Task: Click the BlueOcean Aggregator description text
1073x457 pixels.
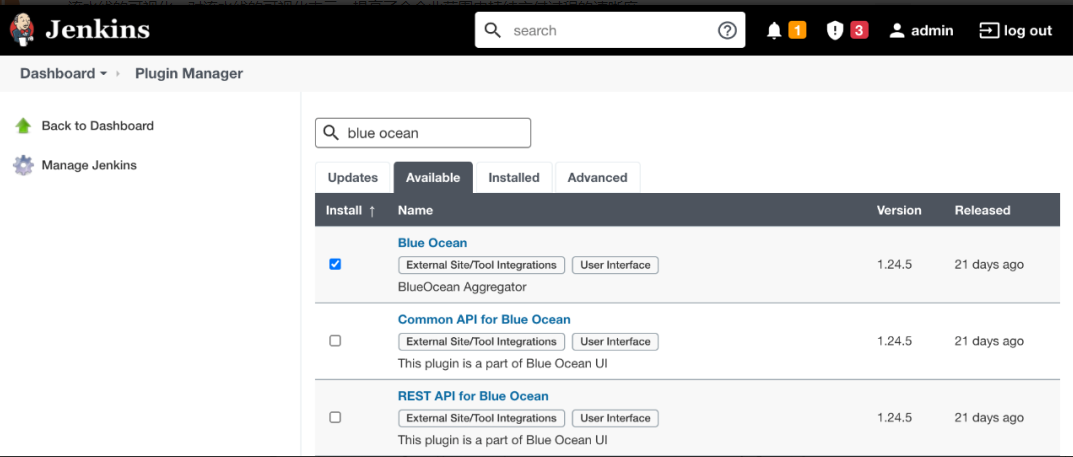Action: [462, 287]
